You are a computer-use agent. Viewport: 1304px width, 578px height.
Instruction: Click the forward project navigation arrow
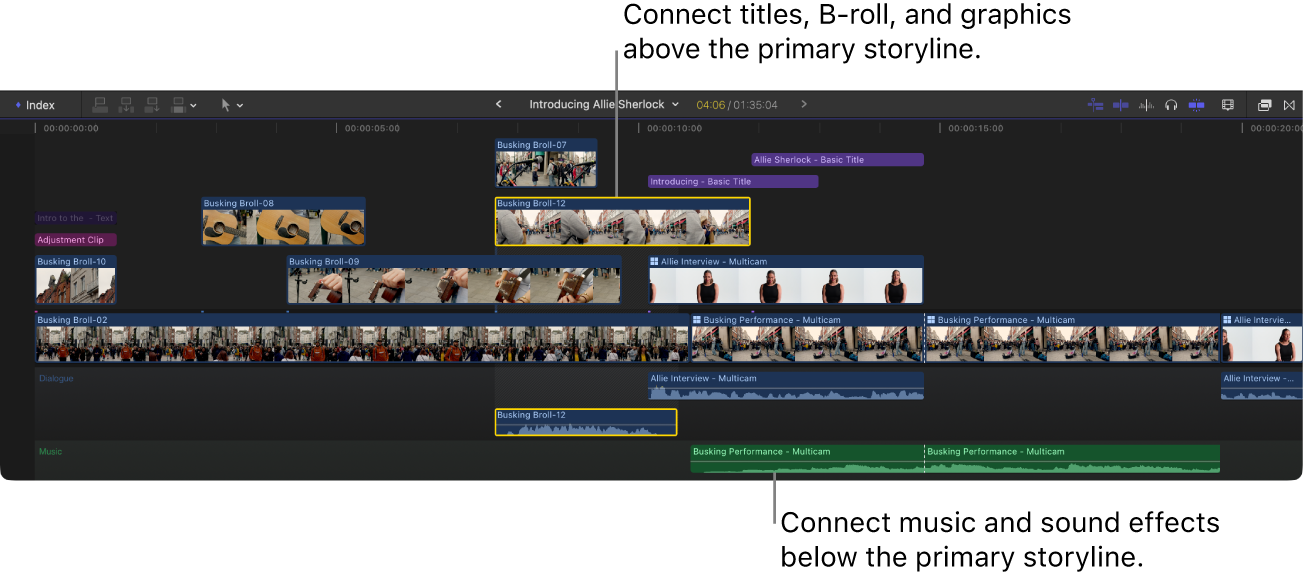click(x=803, y=104)
